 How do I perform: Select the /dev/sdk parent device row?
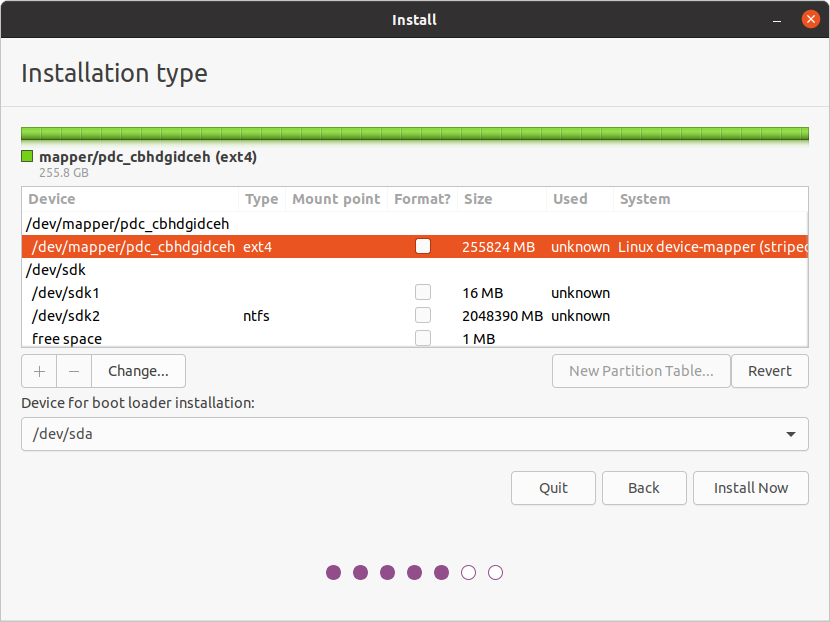[x=414, y=269]
